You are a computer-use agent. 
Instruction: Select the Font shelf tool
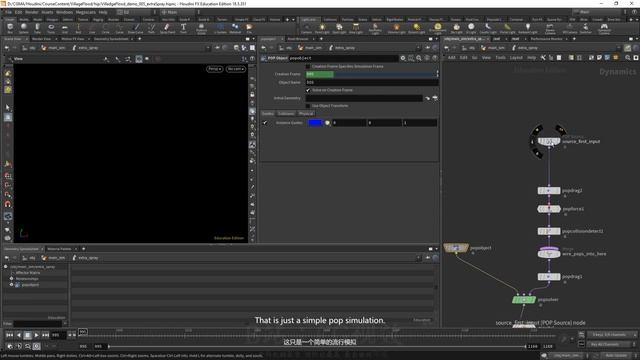point(183,28)
